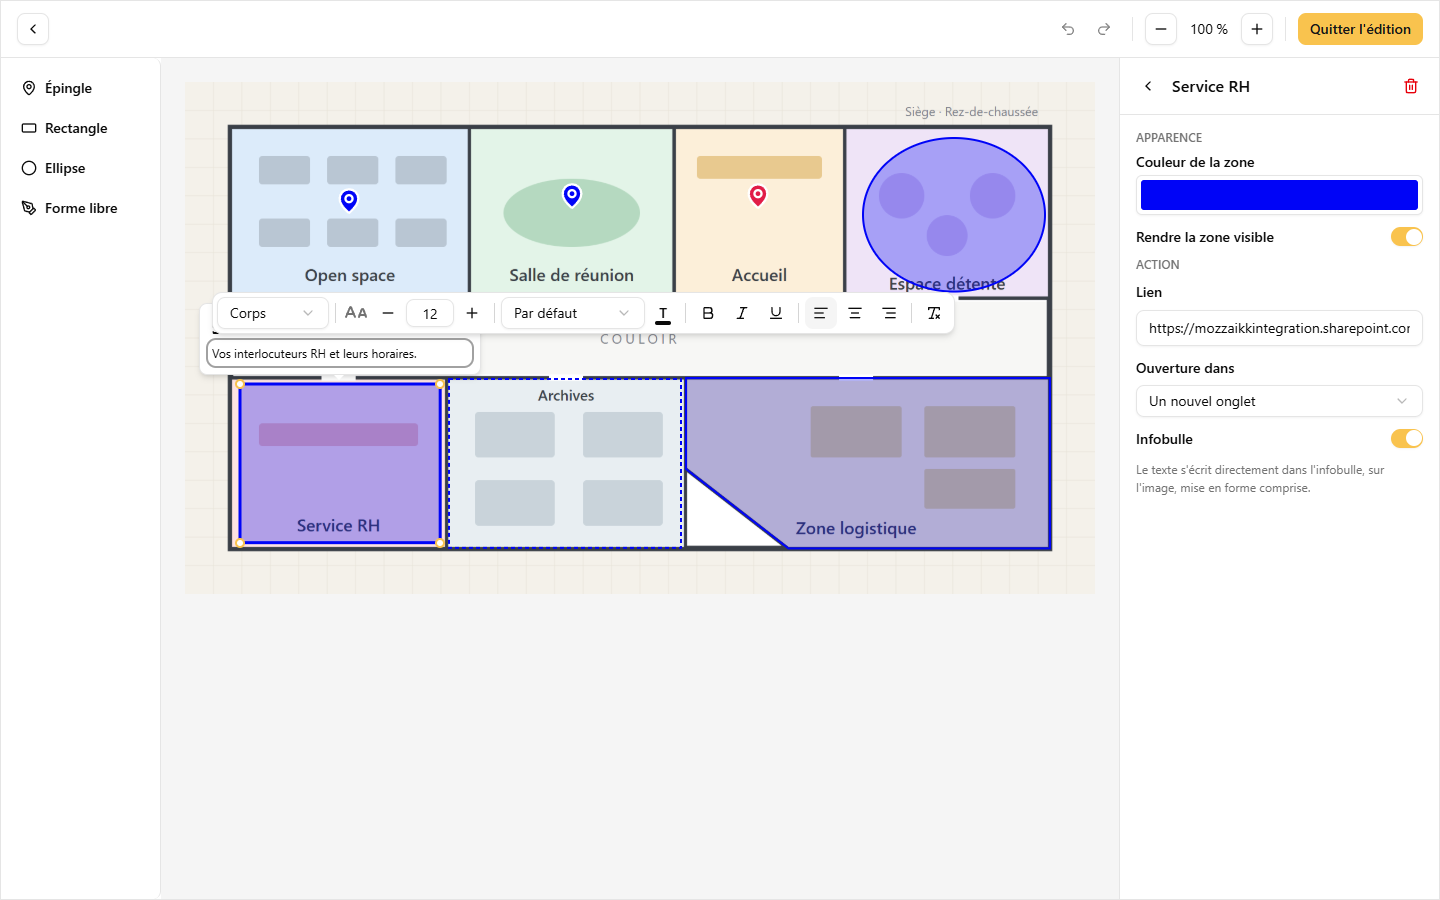Screen dimensions: 1440x900
Task: Open the Corps text style dropdown
Action: (x=272, y=313)
